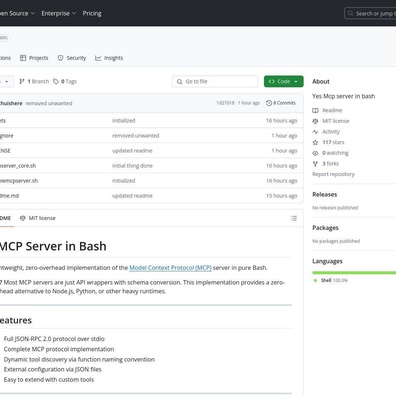Open the green Code dropdown button
396x396 pixels.
tap(284, 81)
